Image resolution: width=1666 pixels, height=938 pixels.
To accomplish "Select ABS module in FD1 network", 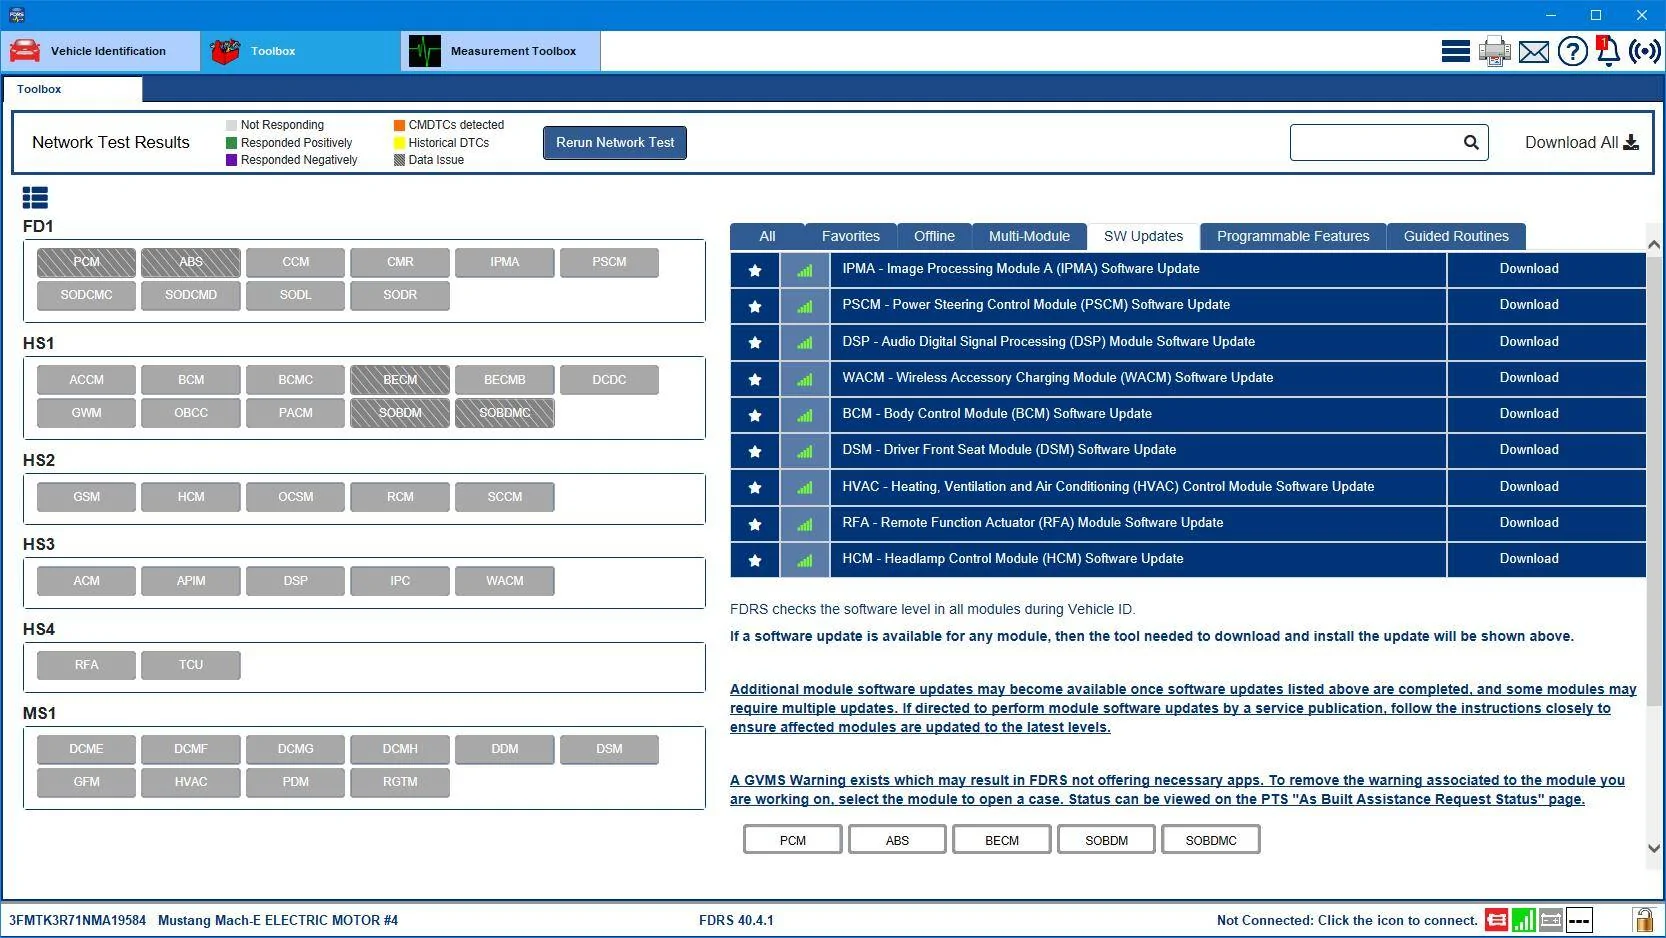I will [x=191, y=262].
